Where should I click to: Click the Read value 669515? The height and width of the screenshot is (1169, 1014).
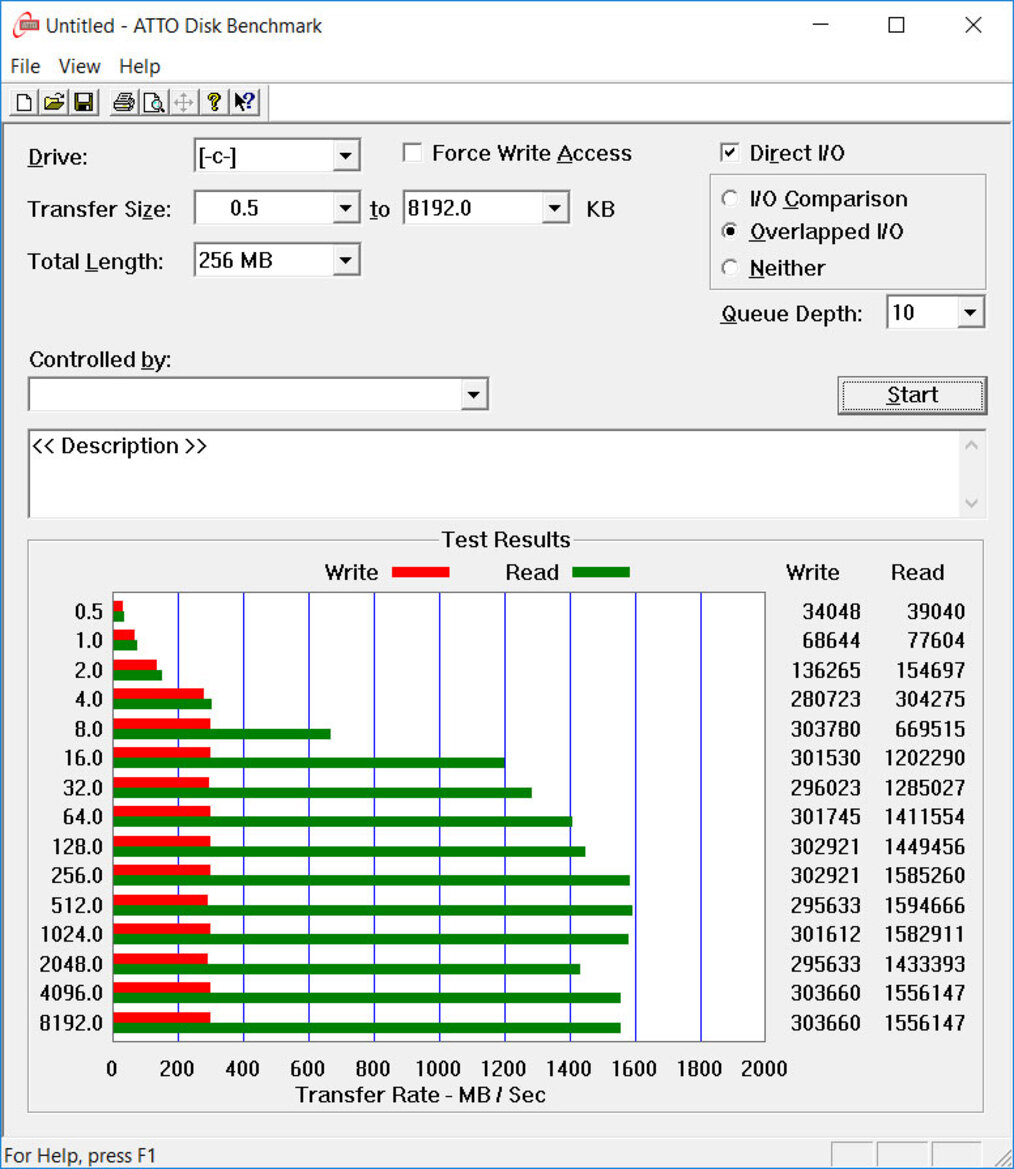coord(930,728)
